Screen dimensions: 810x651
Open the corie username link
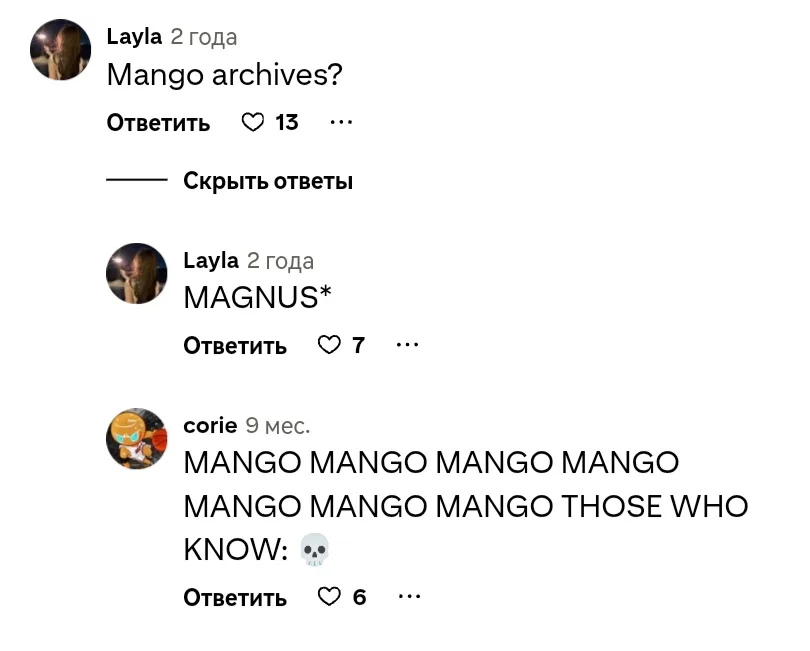[x=210, y=426]
